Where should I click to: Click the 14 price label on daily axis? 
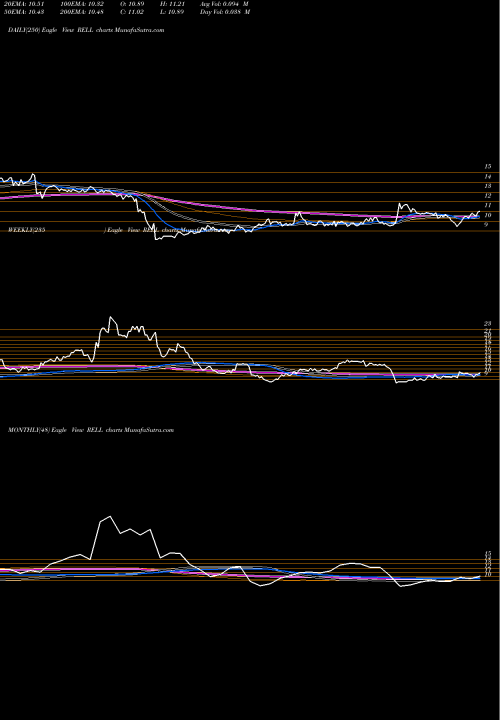[x=488, y=177]
